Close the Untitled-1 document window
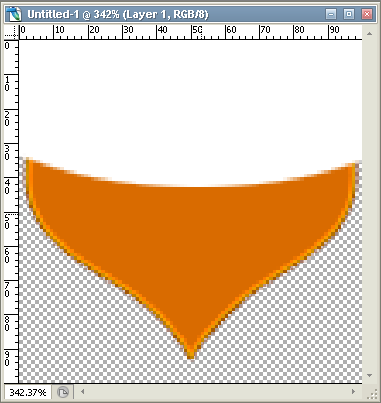 367,14
